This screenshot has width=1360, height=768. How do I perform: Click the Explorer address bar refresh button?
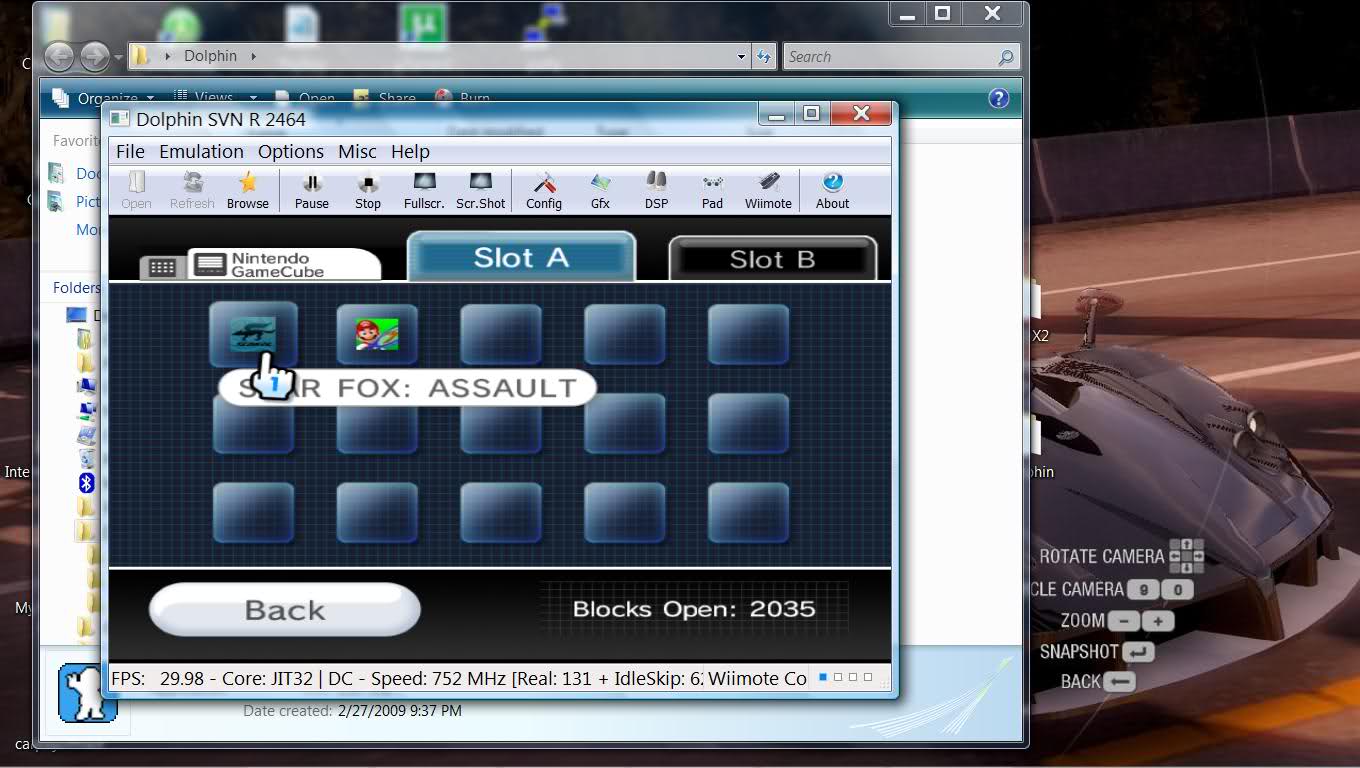[764, 57]
